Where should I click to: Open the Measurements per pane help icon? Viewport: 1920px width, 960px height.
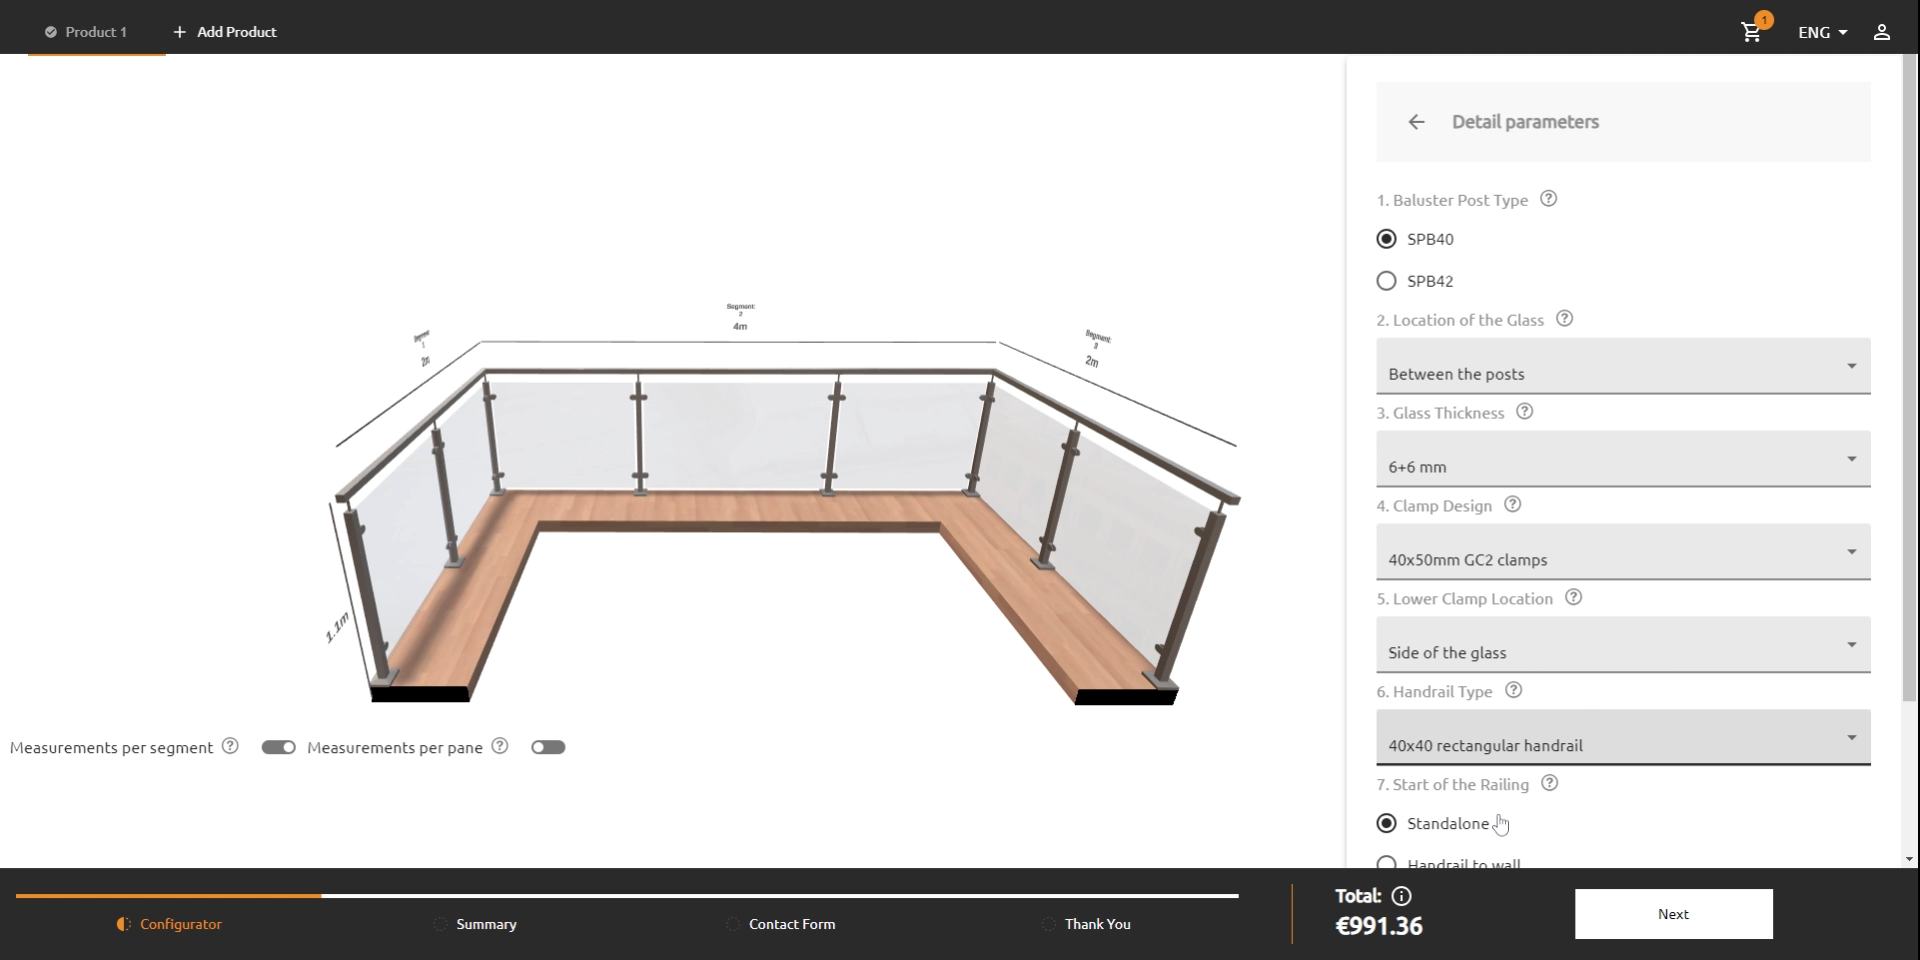click(x=499, y=746)
